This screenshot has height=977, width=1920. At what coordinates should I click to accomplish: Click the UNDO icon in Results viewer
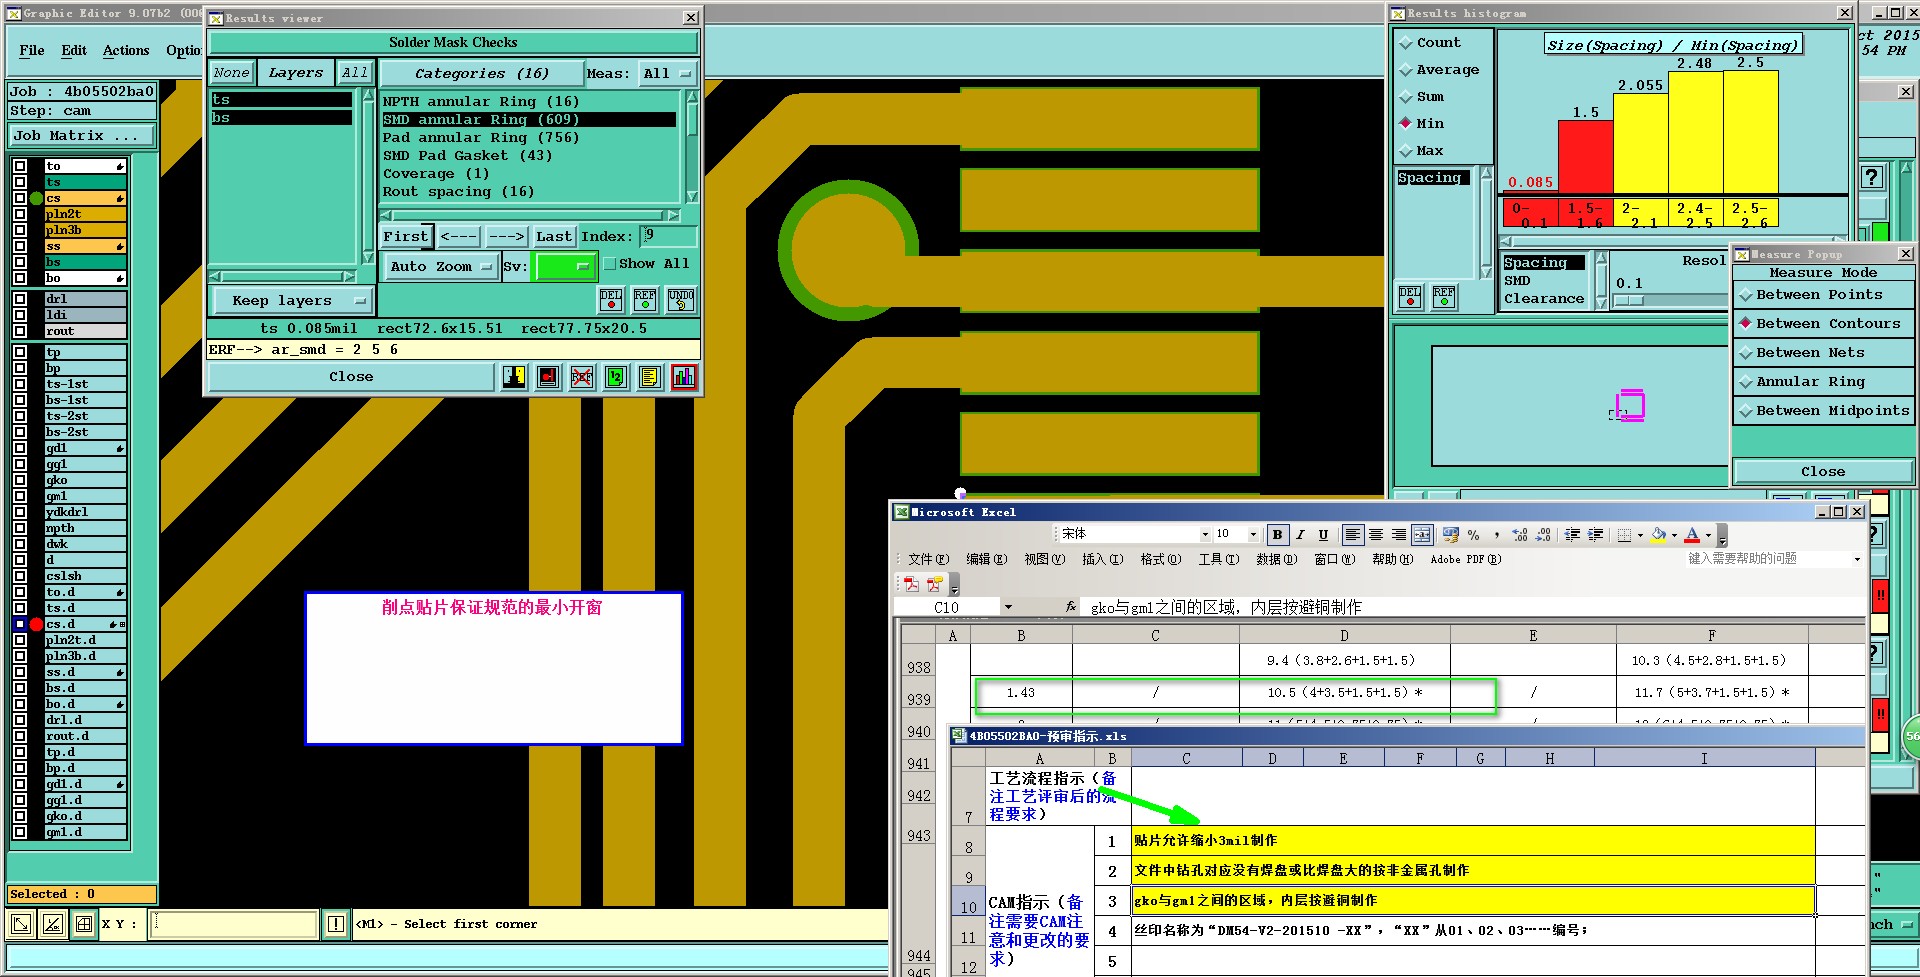tap(681, 299)
